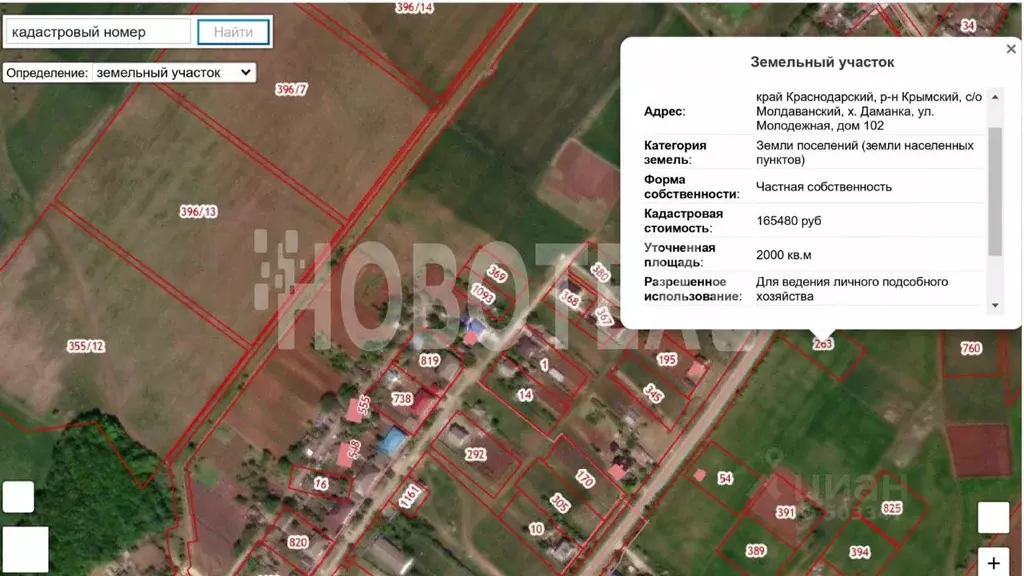Click the Найти search button
Image resolution: width=1024 pixels, height=576 pixels.
pyautogui.click(x=233, y=32)
